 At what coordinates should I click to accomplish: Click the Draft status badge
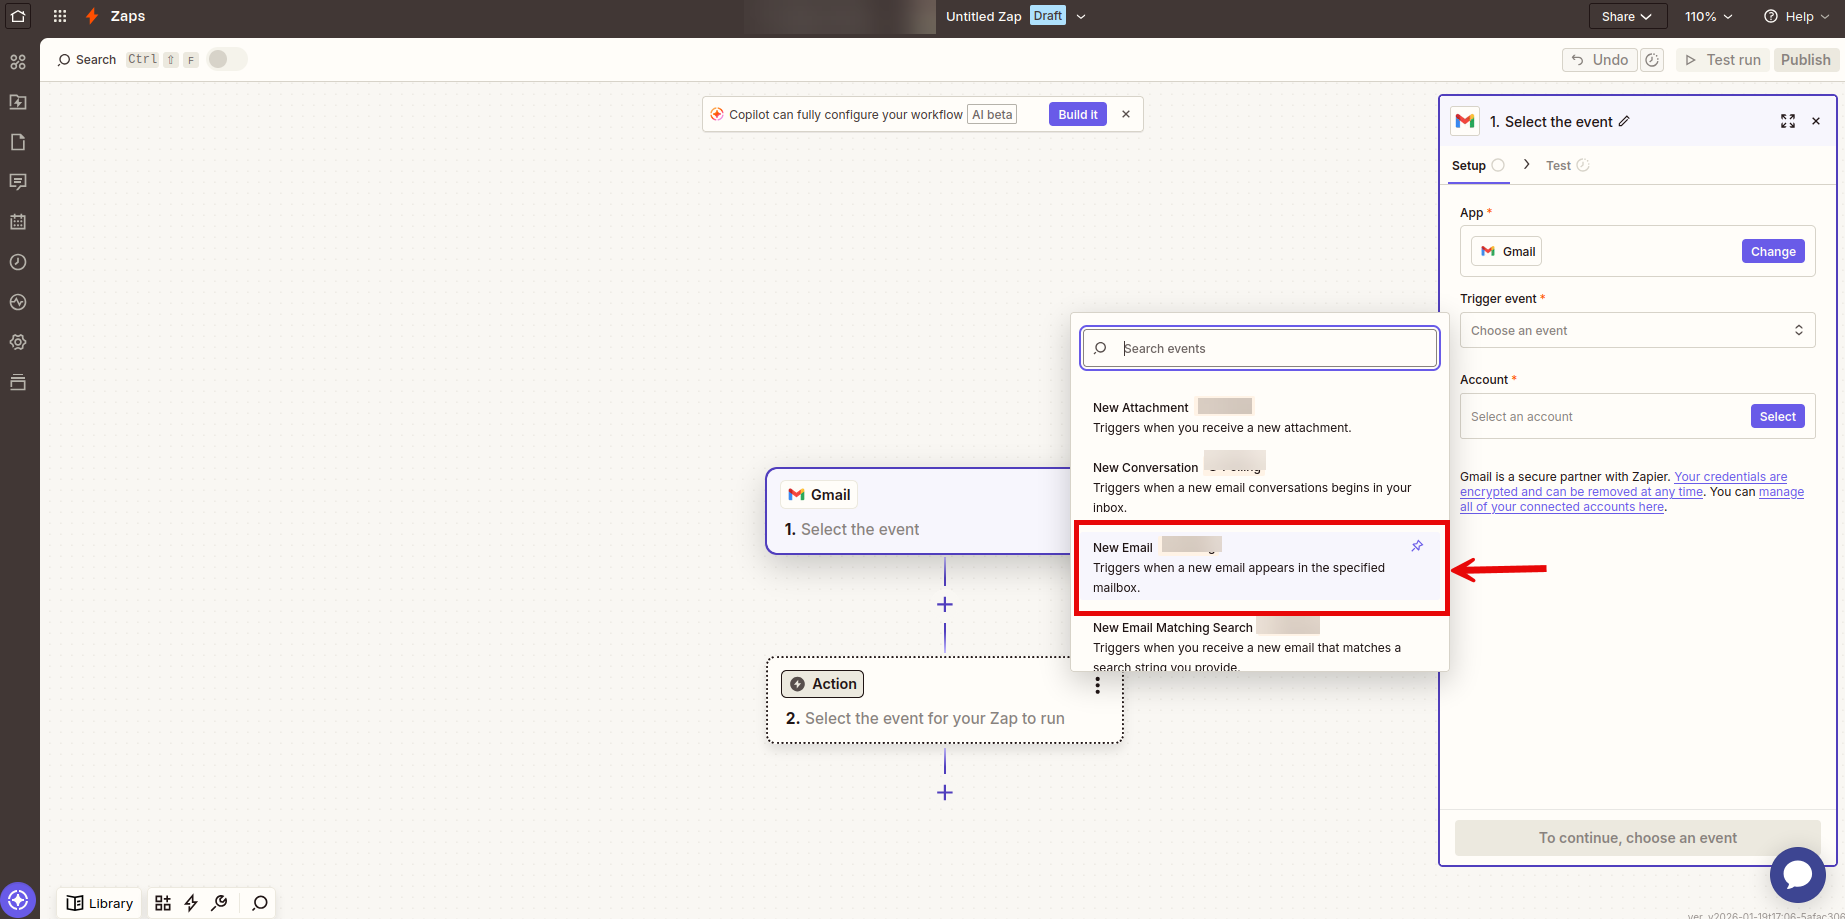point(1048,16)
